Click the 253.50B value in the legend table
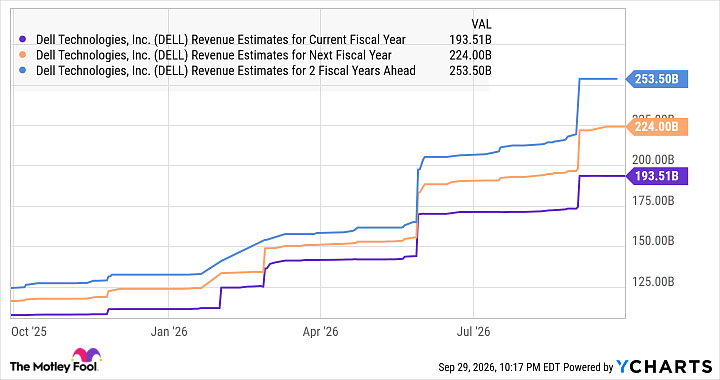Screen dimensions: 720x380 [x=470, y=71]
